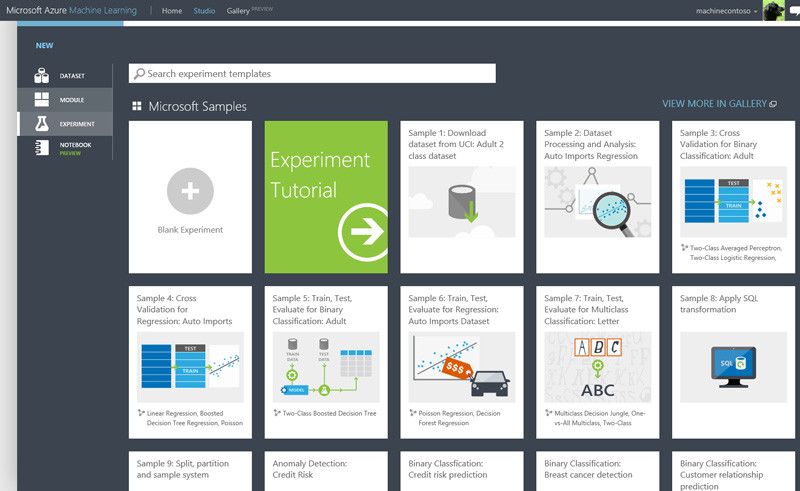Click the algorithm icon under Sample 4

141,413
